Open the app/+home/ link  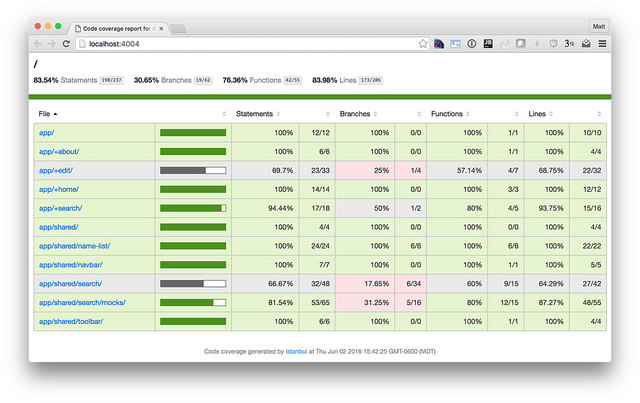click(x=59, y=189)
